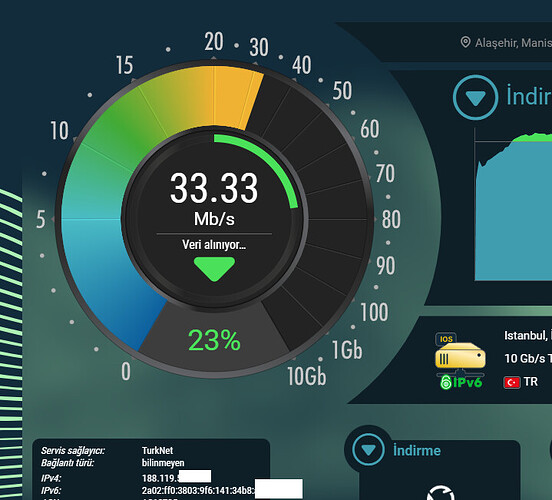Click the green IPv6 lock badge
The height and width of the screenshot is (500, 552).
[461, 382]
